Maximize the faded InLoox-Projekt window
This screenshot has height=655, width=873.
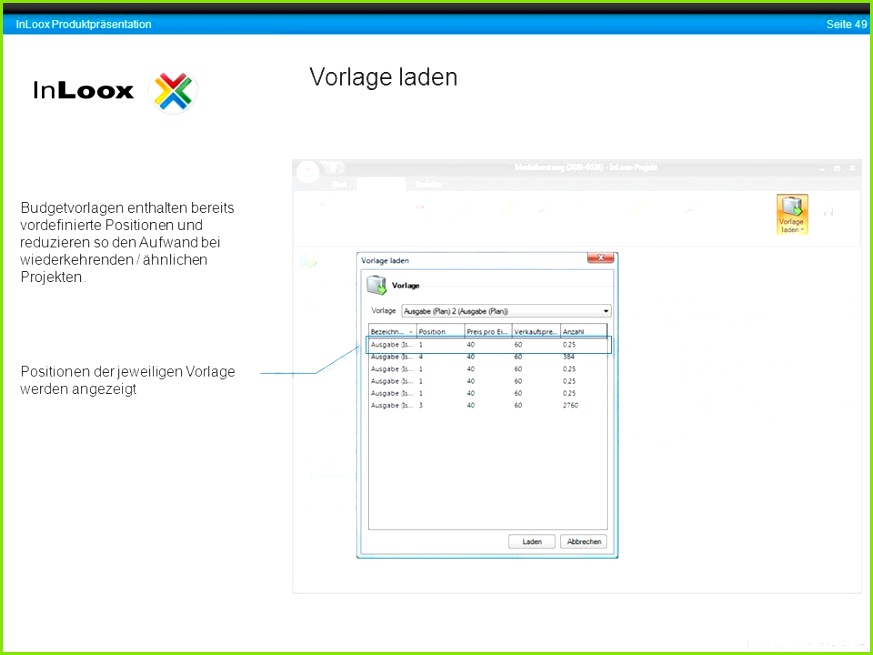pos(837,168)
